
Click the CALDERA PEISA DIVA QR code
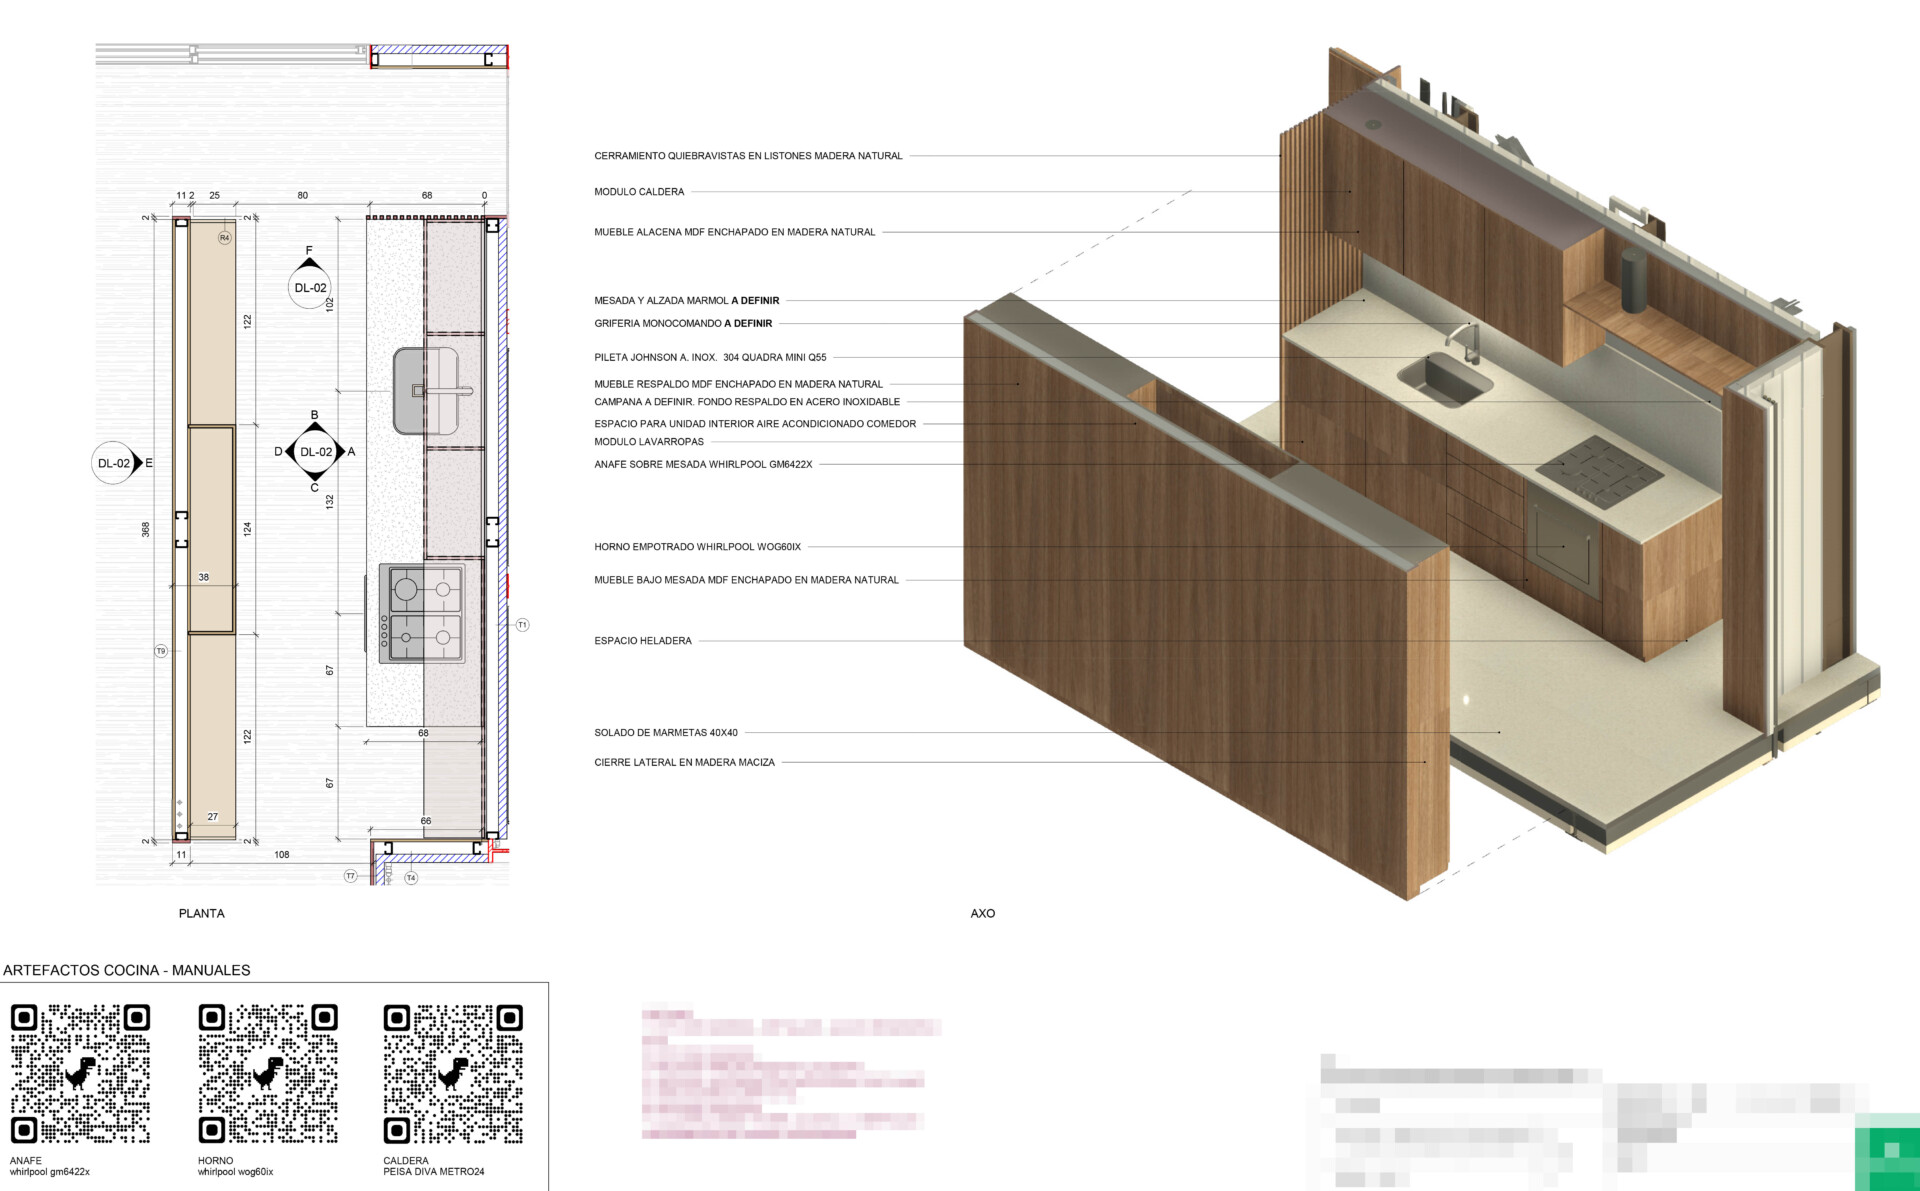pyautogui.click(x=453, y=1074)
